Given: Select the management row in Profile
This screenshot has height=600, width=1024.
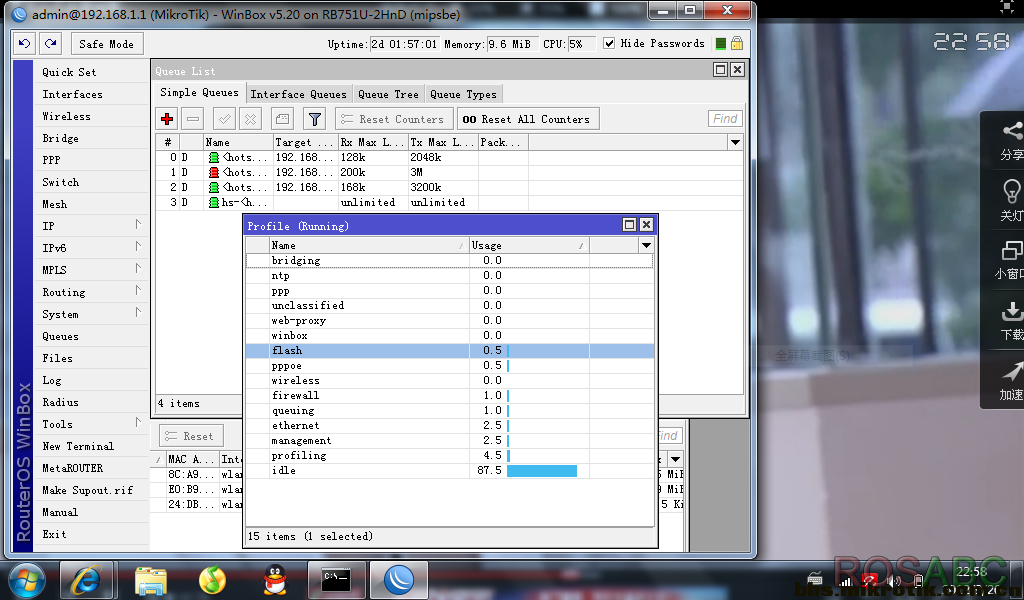Looking at the screenshot, I should (x=450, y=441).
